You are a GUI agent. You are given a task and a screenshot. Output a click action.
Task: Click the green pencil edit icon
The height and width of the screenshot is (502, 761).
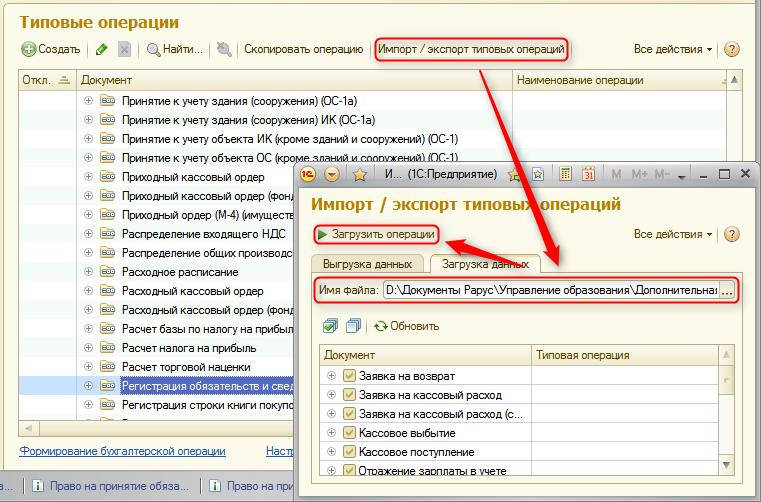(101, 49)
